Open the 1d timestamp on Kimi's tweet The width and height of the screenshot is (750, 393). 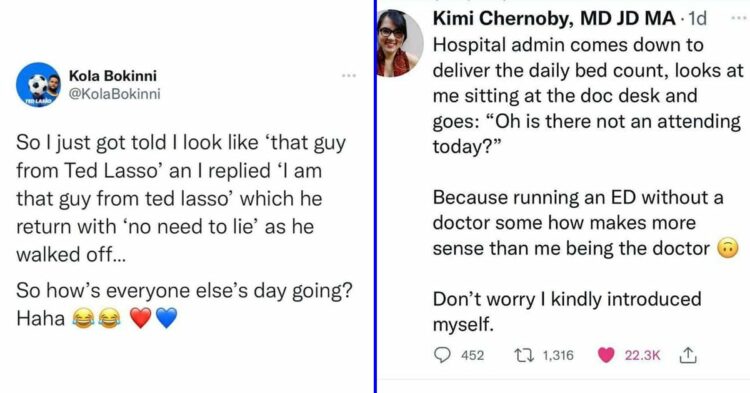[x=697, y=19]
